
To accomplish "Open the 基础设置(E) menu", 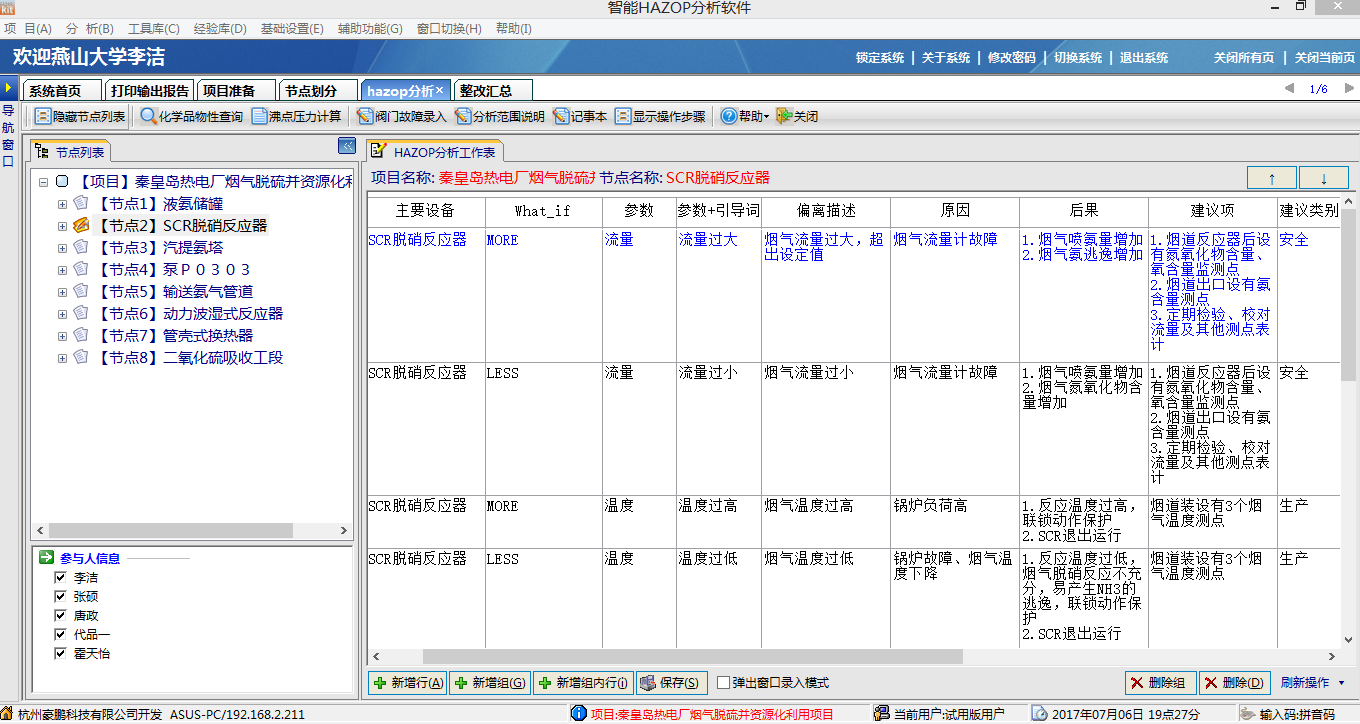I will coord(292,29).
